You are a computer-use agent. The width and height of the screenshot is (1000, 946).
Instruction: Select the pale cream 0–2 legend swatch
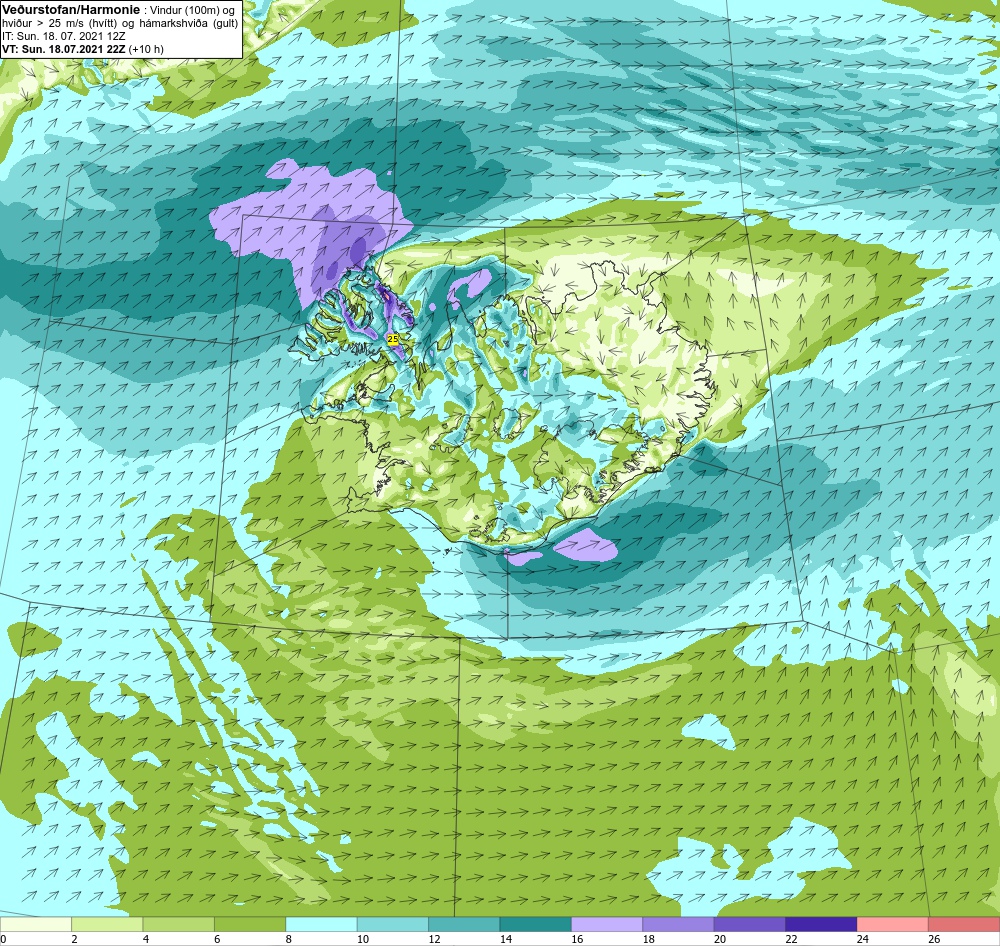36,924
